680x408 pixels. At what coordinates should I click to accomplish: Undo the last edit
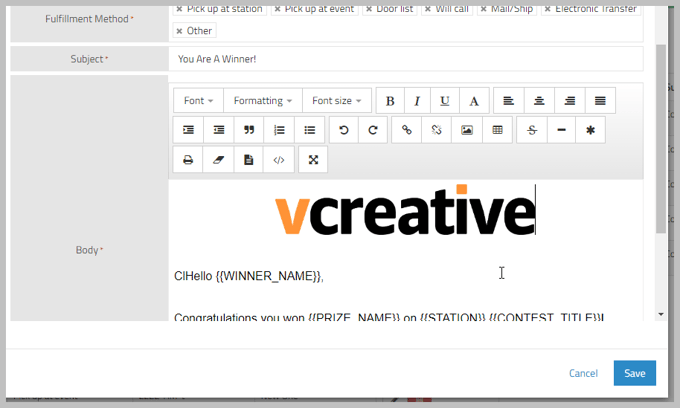(x=344, y=130)
